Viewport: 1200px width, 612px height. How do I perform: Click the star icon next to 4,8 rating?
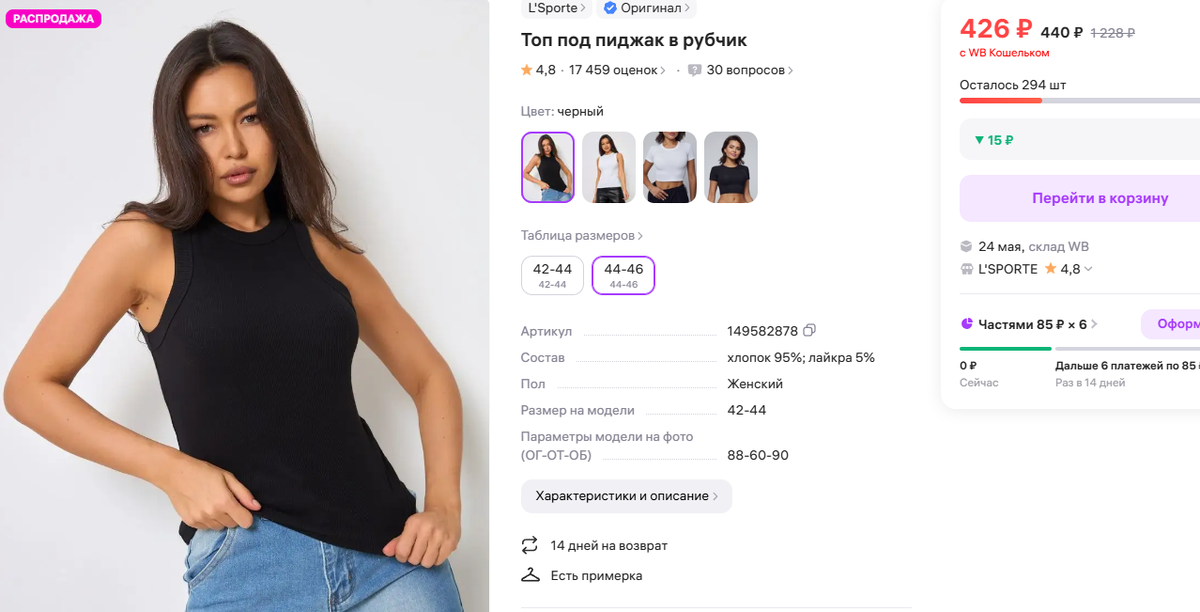click(525, 69)
